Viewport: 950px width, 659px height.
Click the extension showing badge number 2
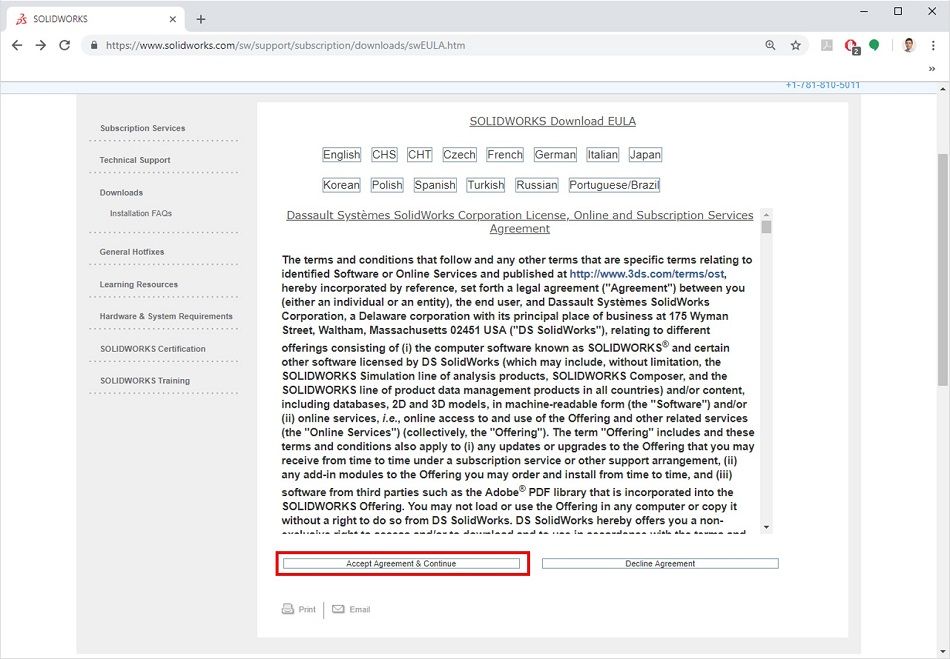pyautogui.click(x=851, y=45)
